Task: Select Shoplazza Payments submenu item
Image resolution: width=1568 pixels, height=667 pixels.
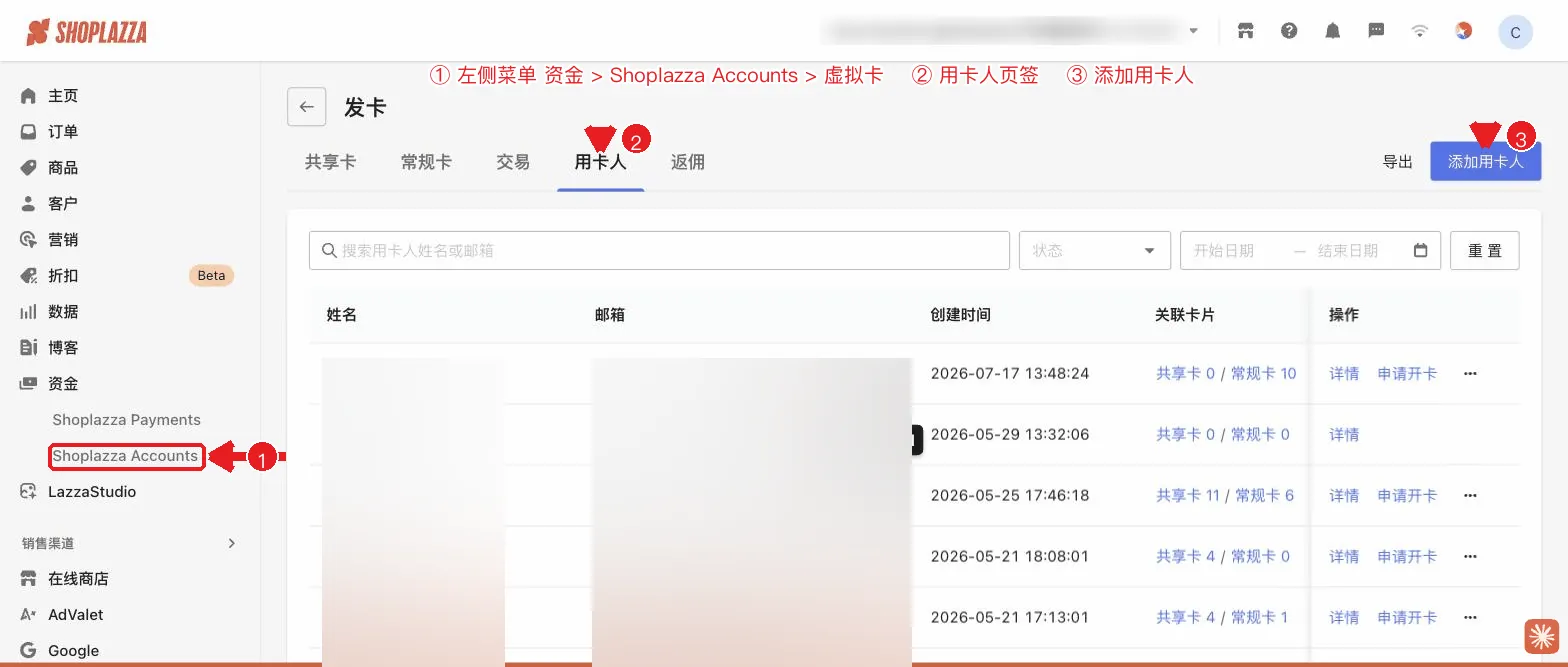Action: tap(127, 420)
